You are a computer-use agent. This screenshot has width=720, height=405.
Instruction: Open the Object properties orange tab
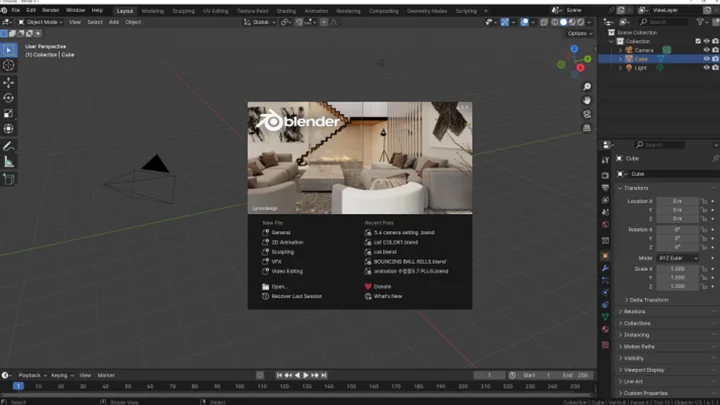click(x=605, y=256)
